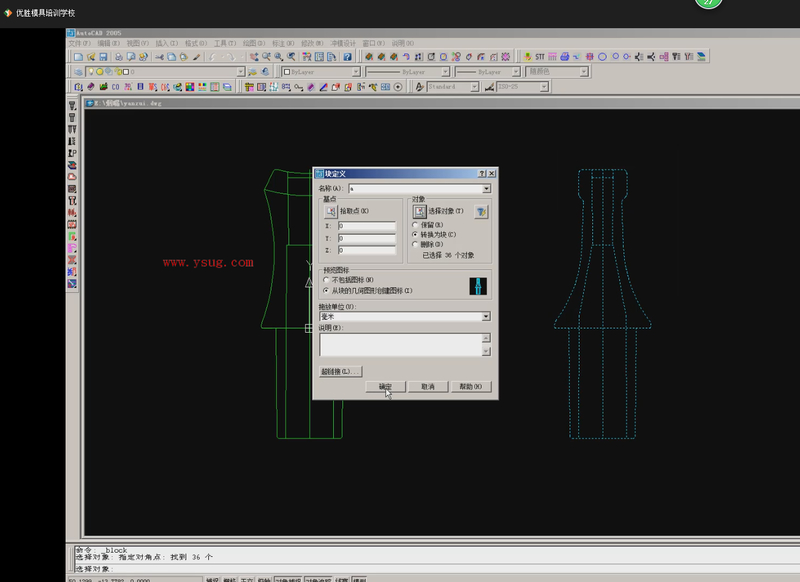Click the Z base point input field

[367, 250]
